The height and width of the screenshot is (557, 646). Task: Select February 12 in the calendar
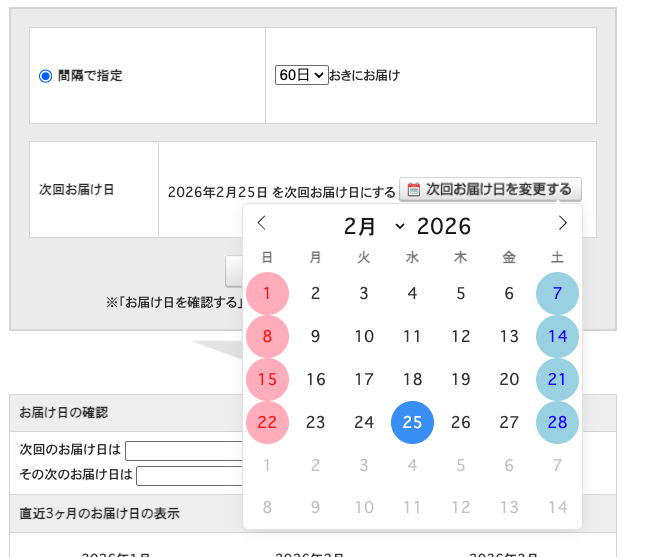pos(460,336)
